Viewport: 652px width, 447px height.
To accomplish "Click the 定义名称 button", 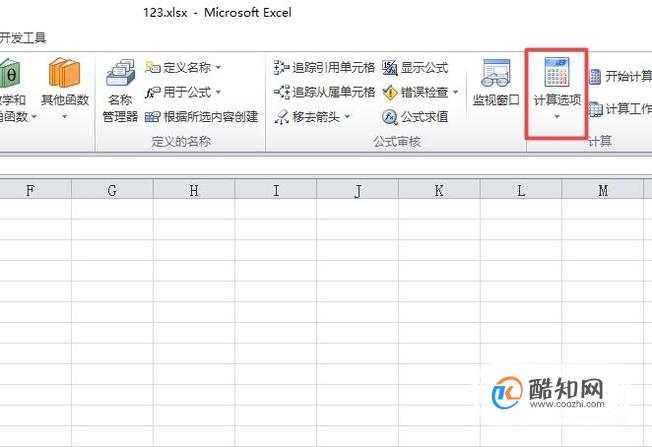I will (179, 67).
